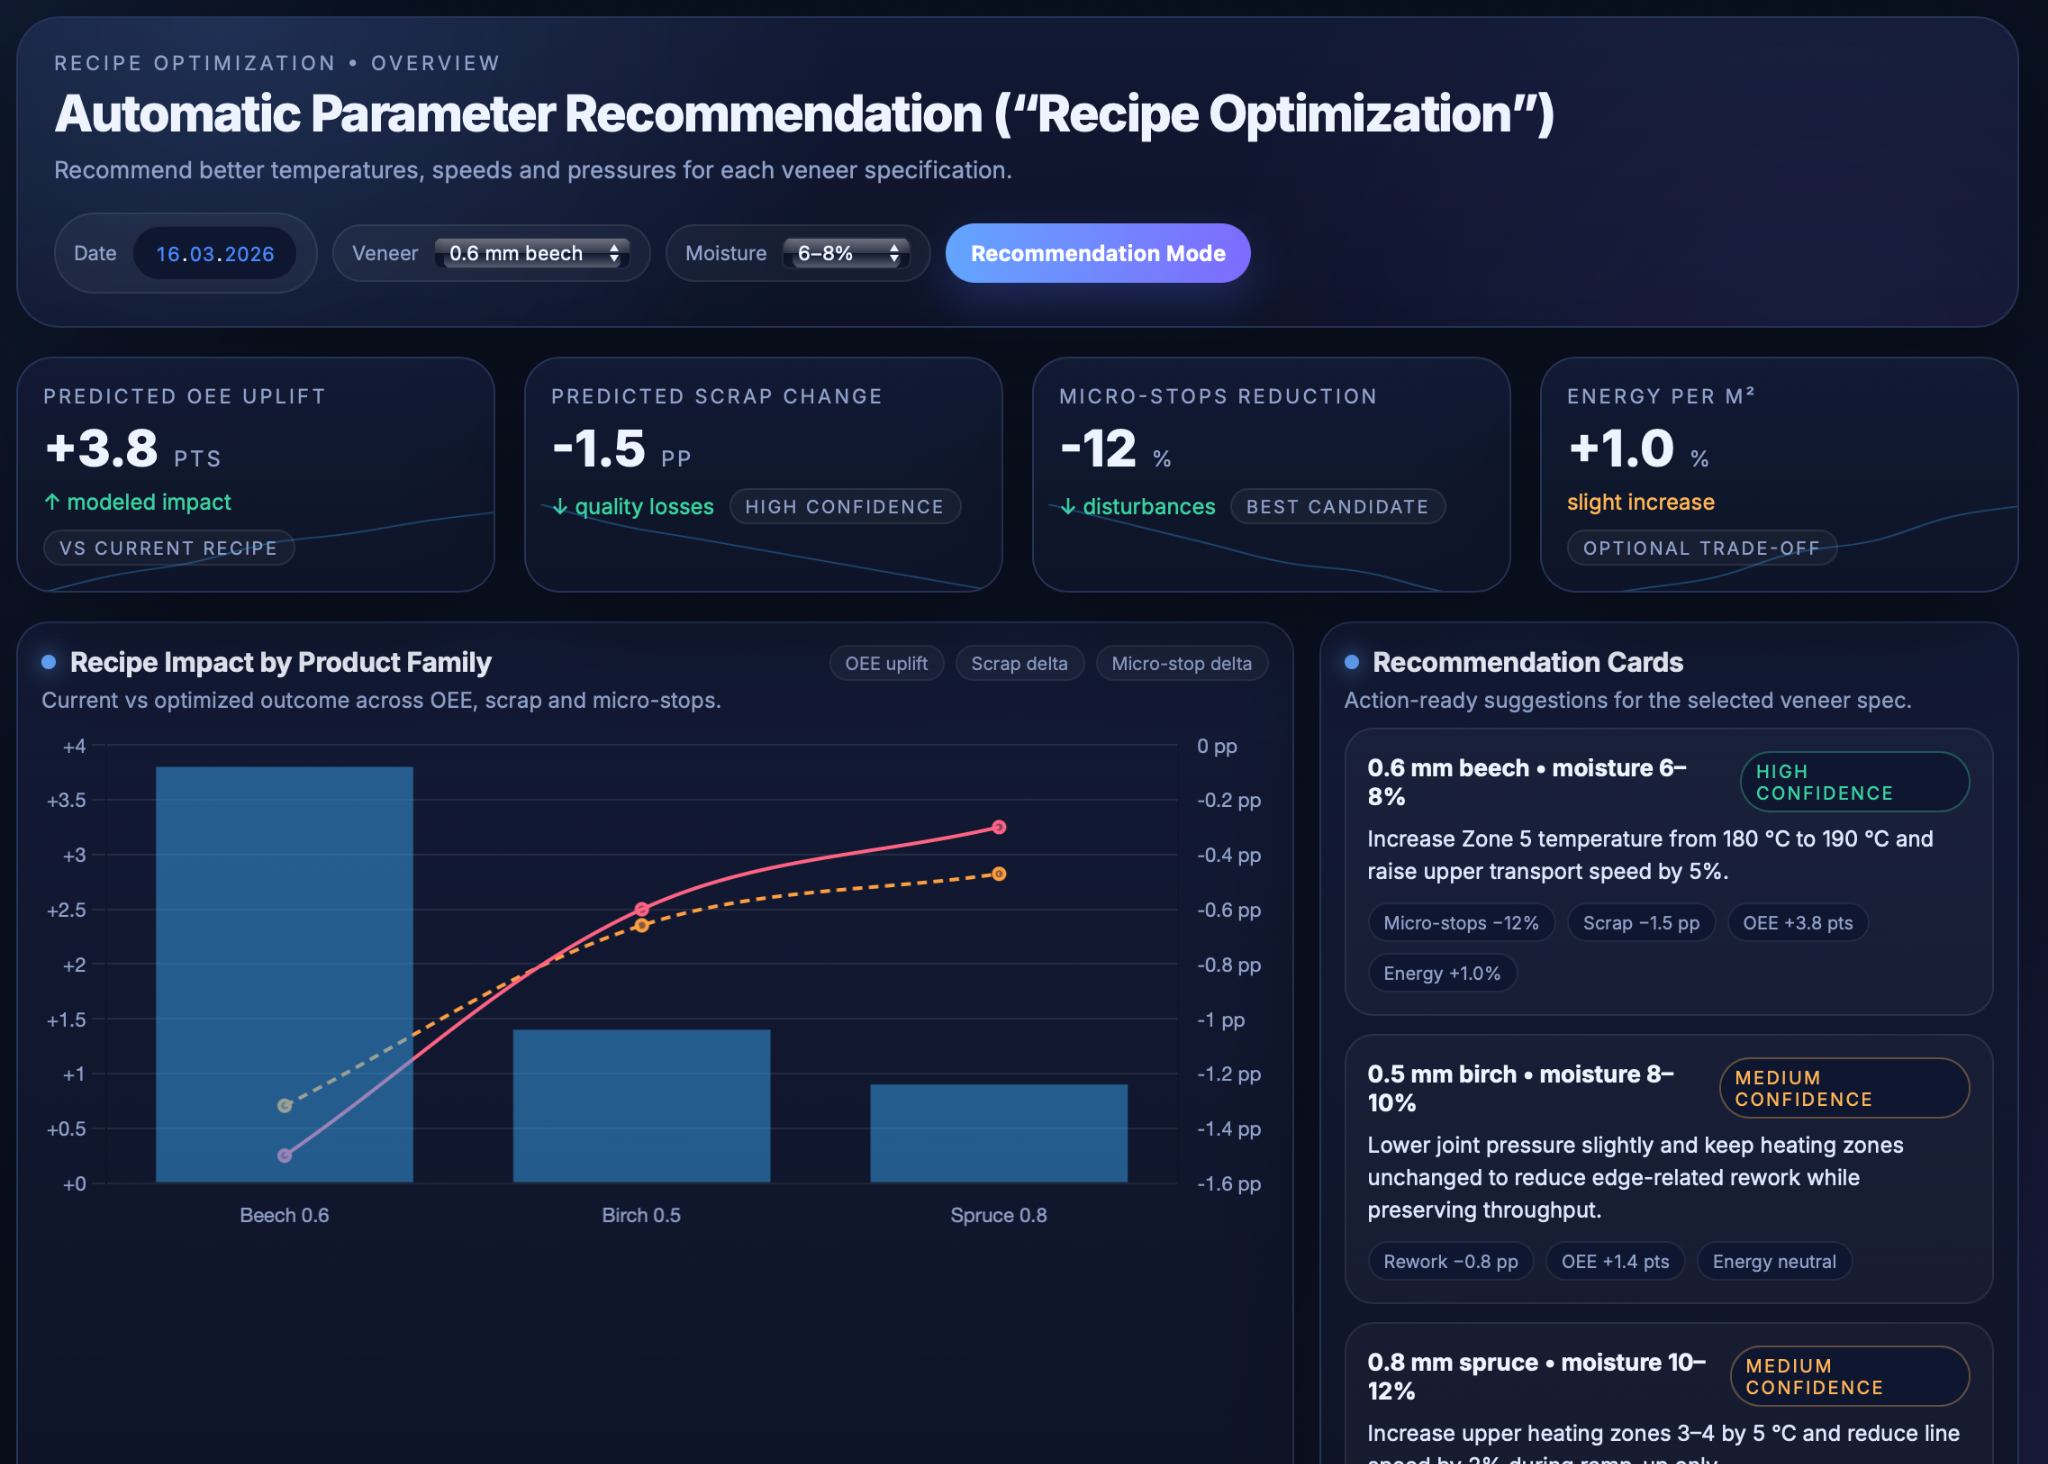
Task: Click the purple line point at Beech 0.6
Action: pos(285,1155)
